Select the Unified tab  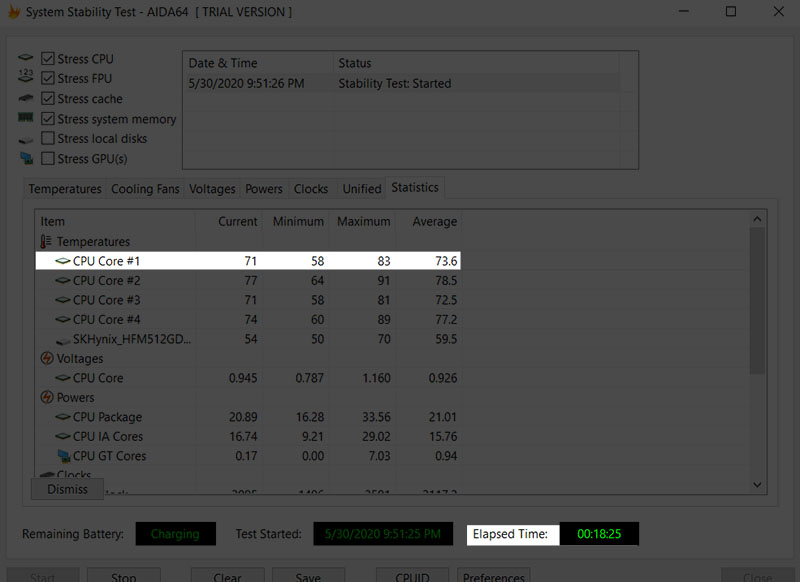362,189
